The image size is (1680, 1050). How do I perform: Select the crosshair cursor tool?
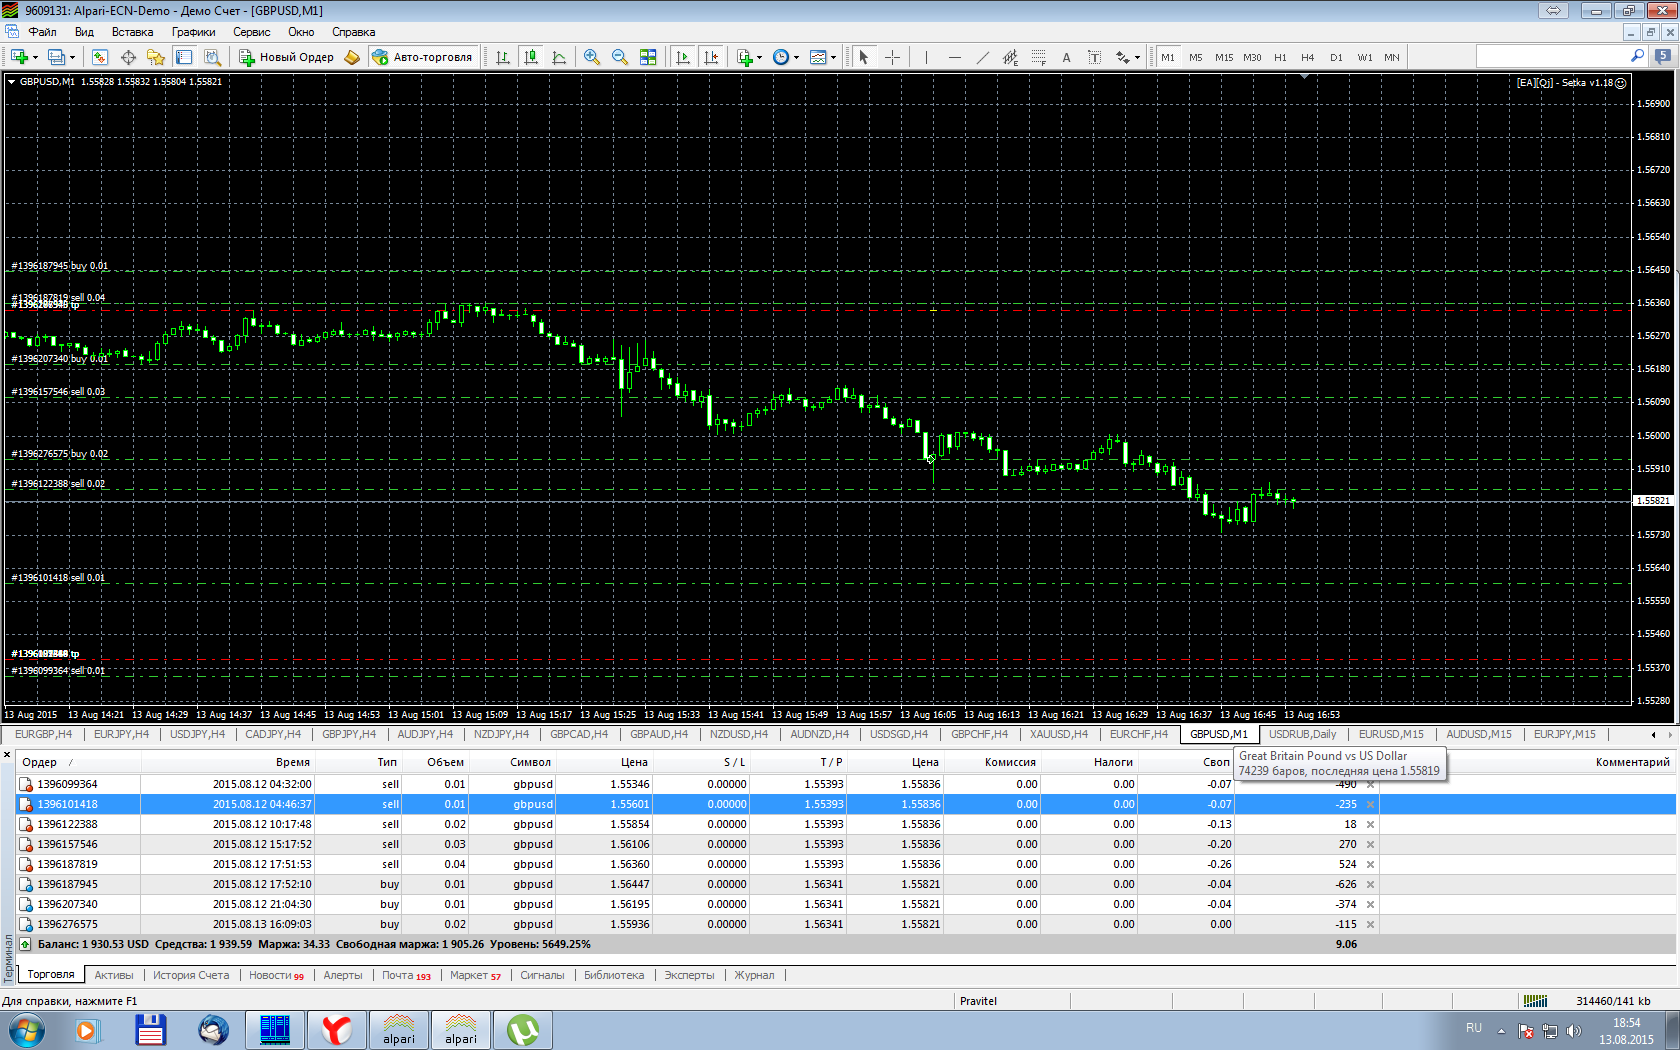coord(892,57)
